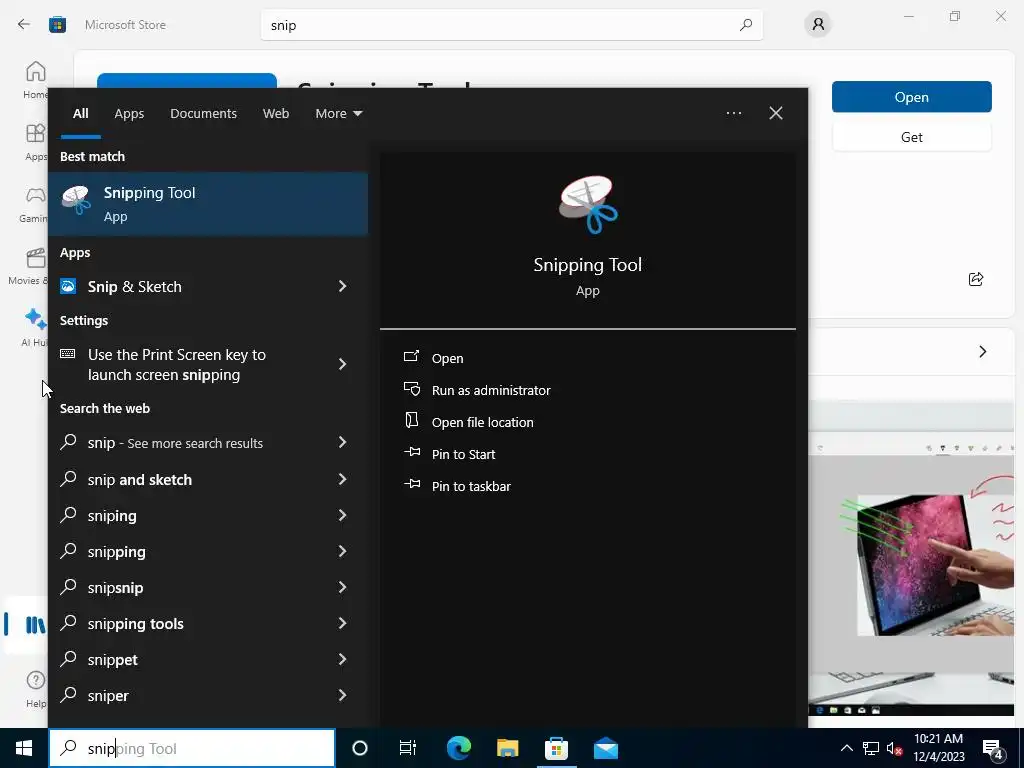Select 'snipping tools' web suggestion
Viewport: 1024px width, 768px height.
pyautogui.click(x=135, y=624)
